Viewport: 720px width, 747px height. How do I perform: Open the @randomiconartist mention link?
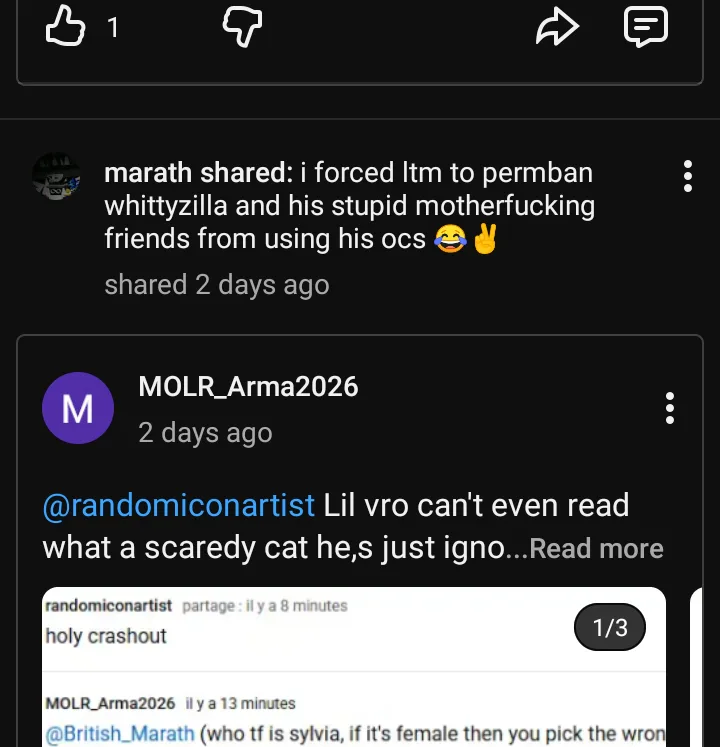pyautogui.click(x=178, y=505)
